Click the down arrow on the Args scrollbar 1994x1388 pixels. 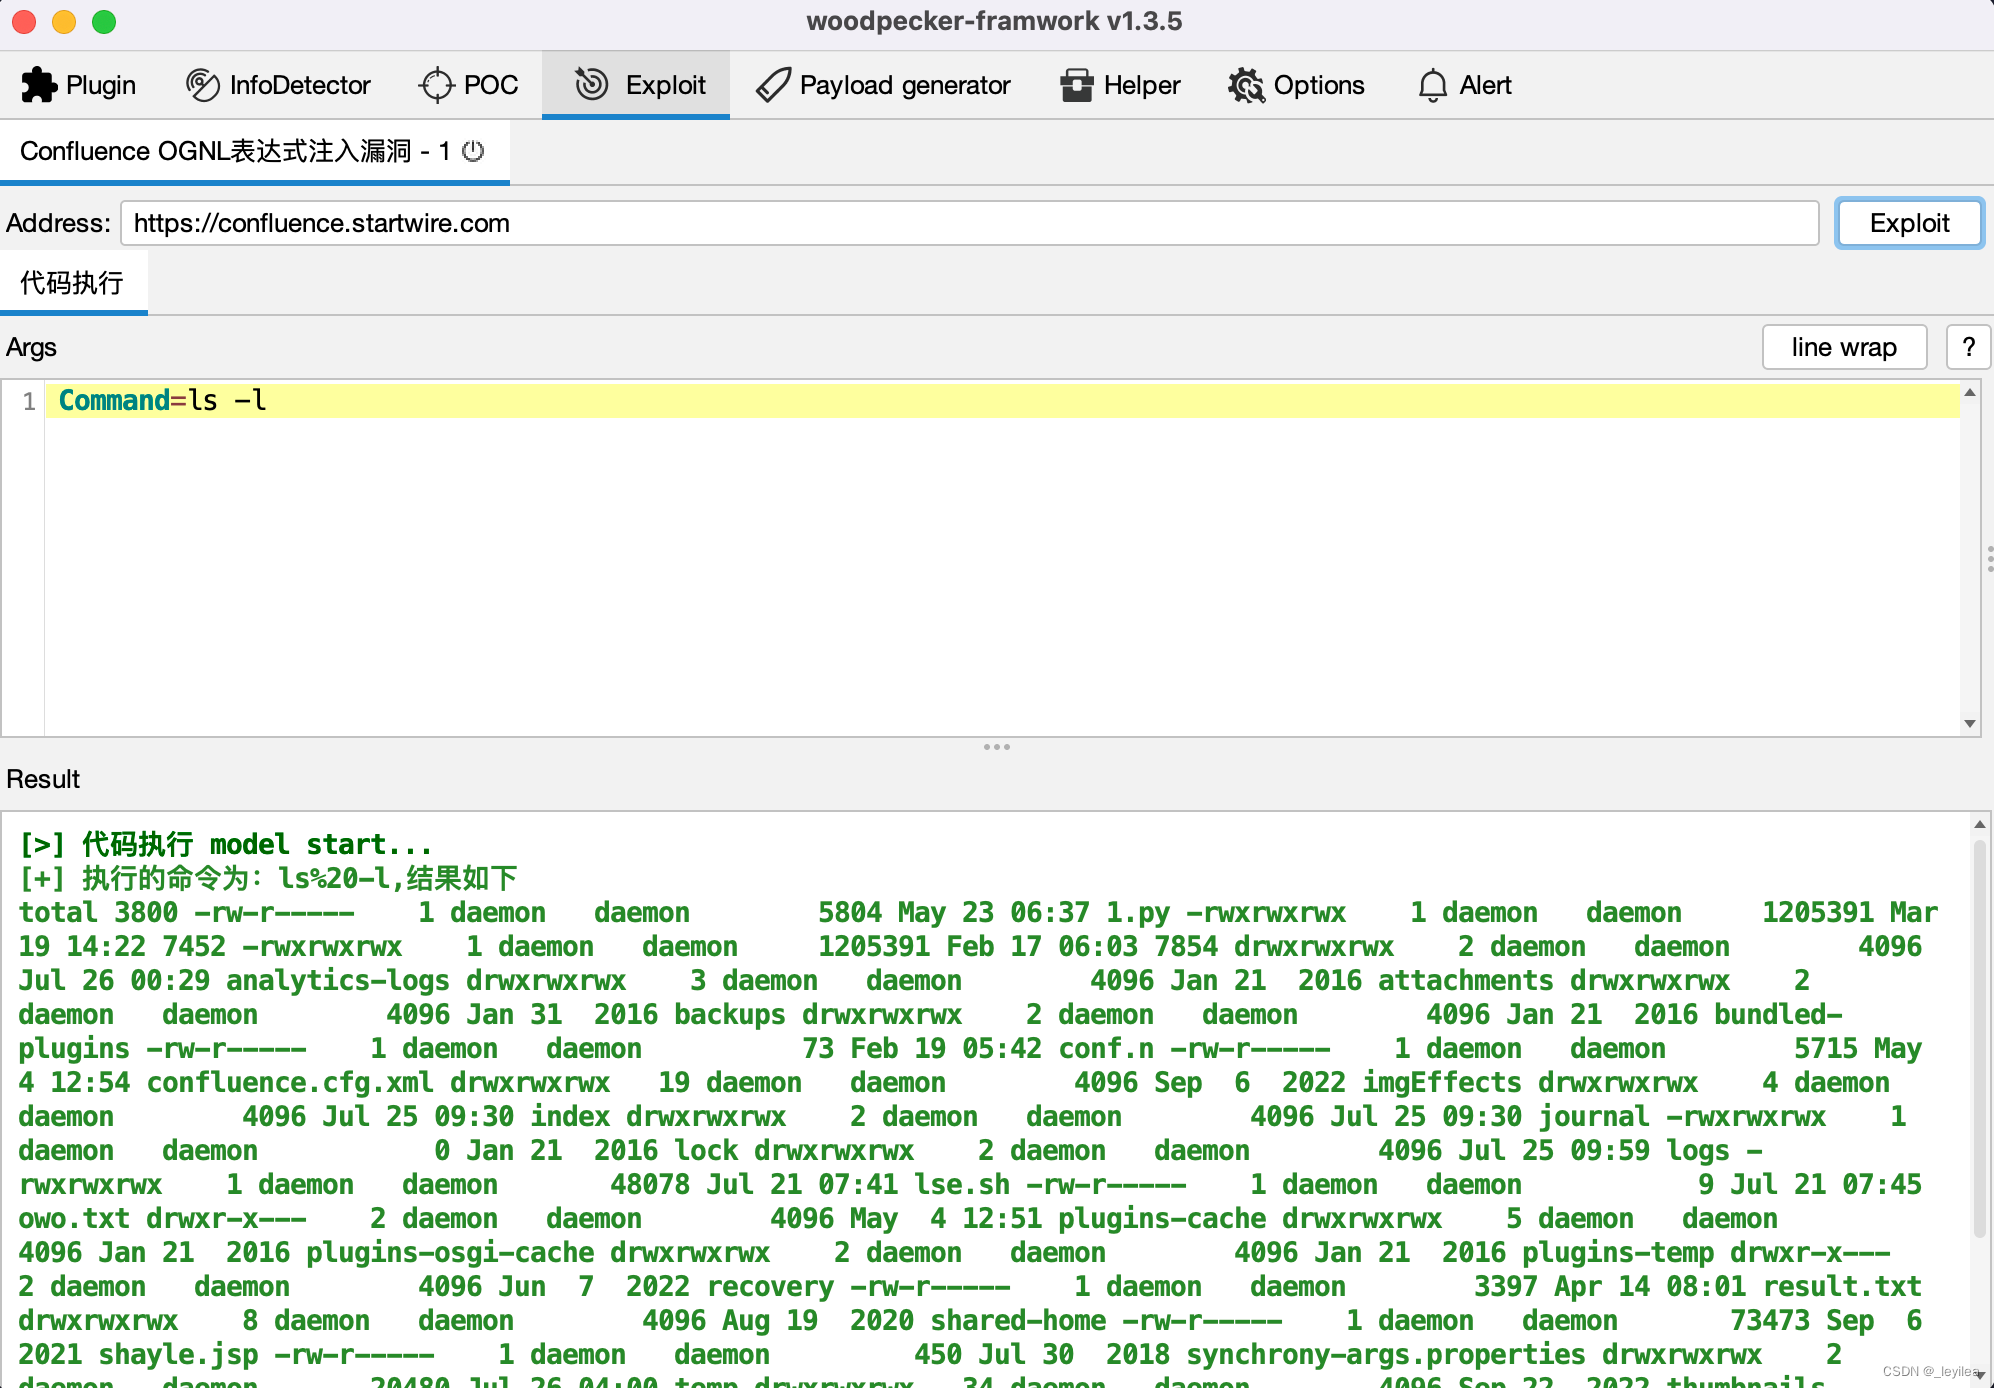[x=1970, y=723]
